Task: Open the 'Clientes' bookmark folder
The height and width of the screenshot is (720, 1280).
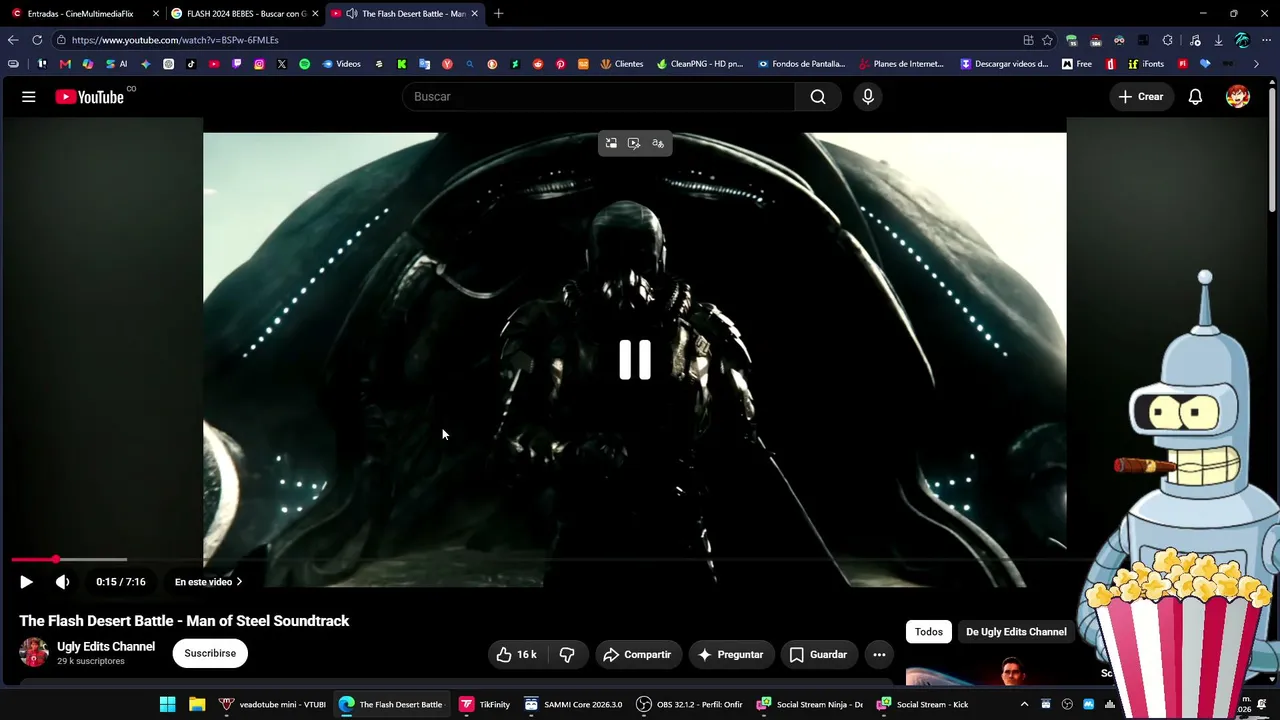Action: pos(622,64)
